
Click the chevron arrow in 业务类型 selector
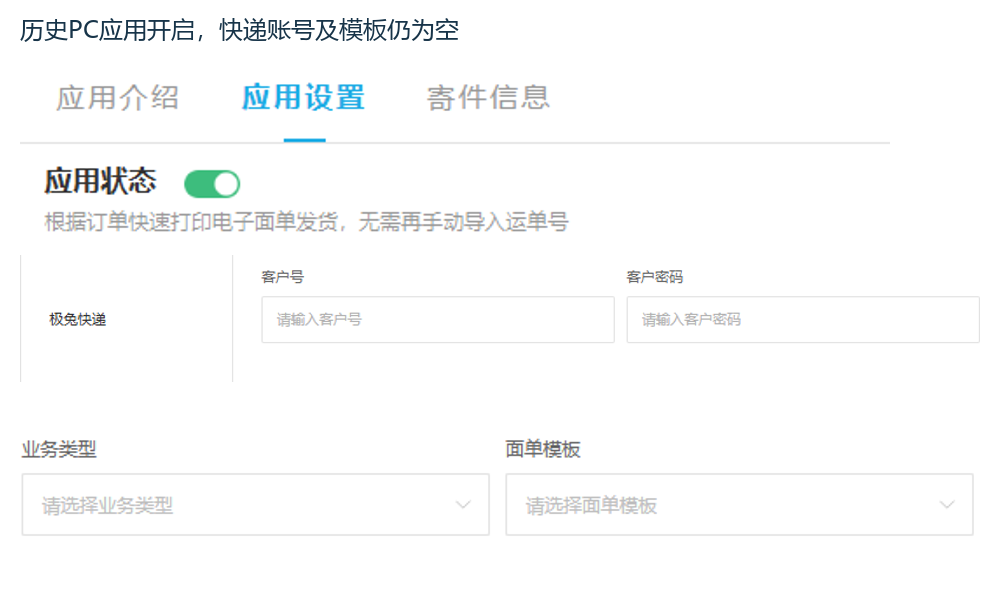(x=464, y=505)
